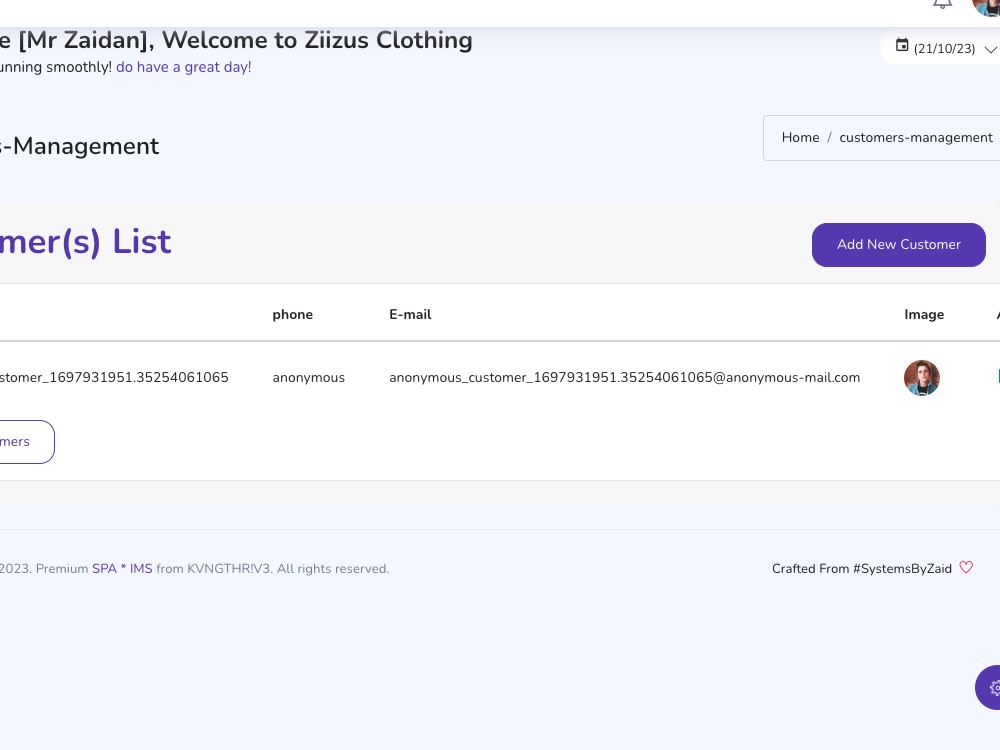Click the Add New Customer button

[899, 245]
